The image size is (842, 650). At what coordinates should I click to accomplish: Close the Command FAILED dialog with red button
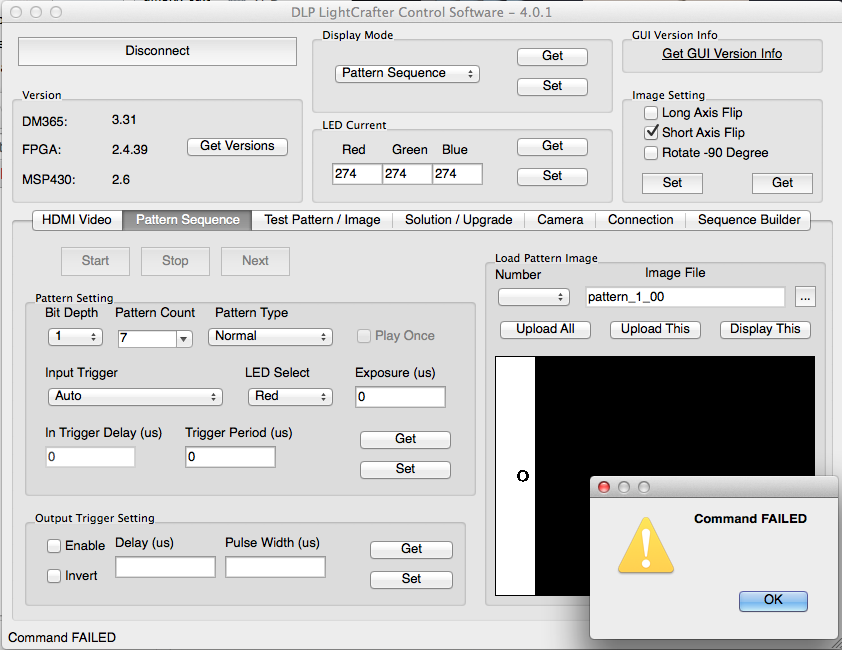tap(604, 487)
